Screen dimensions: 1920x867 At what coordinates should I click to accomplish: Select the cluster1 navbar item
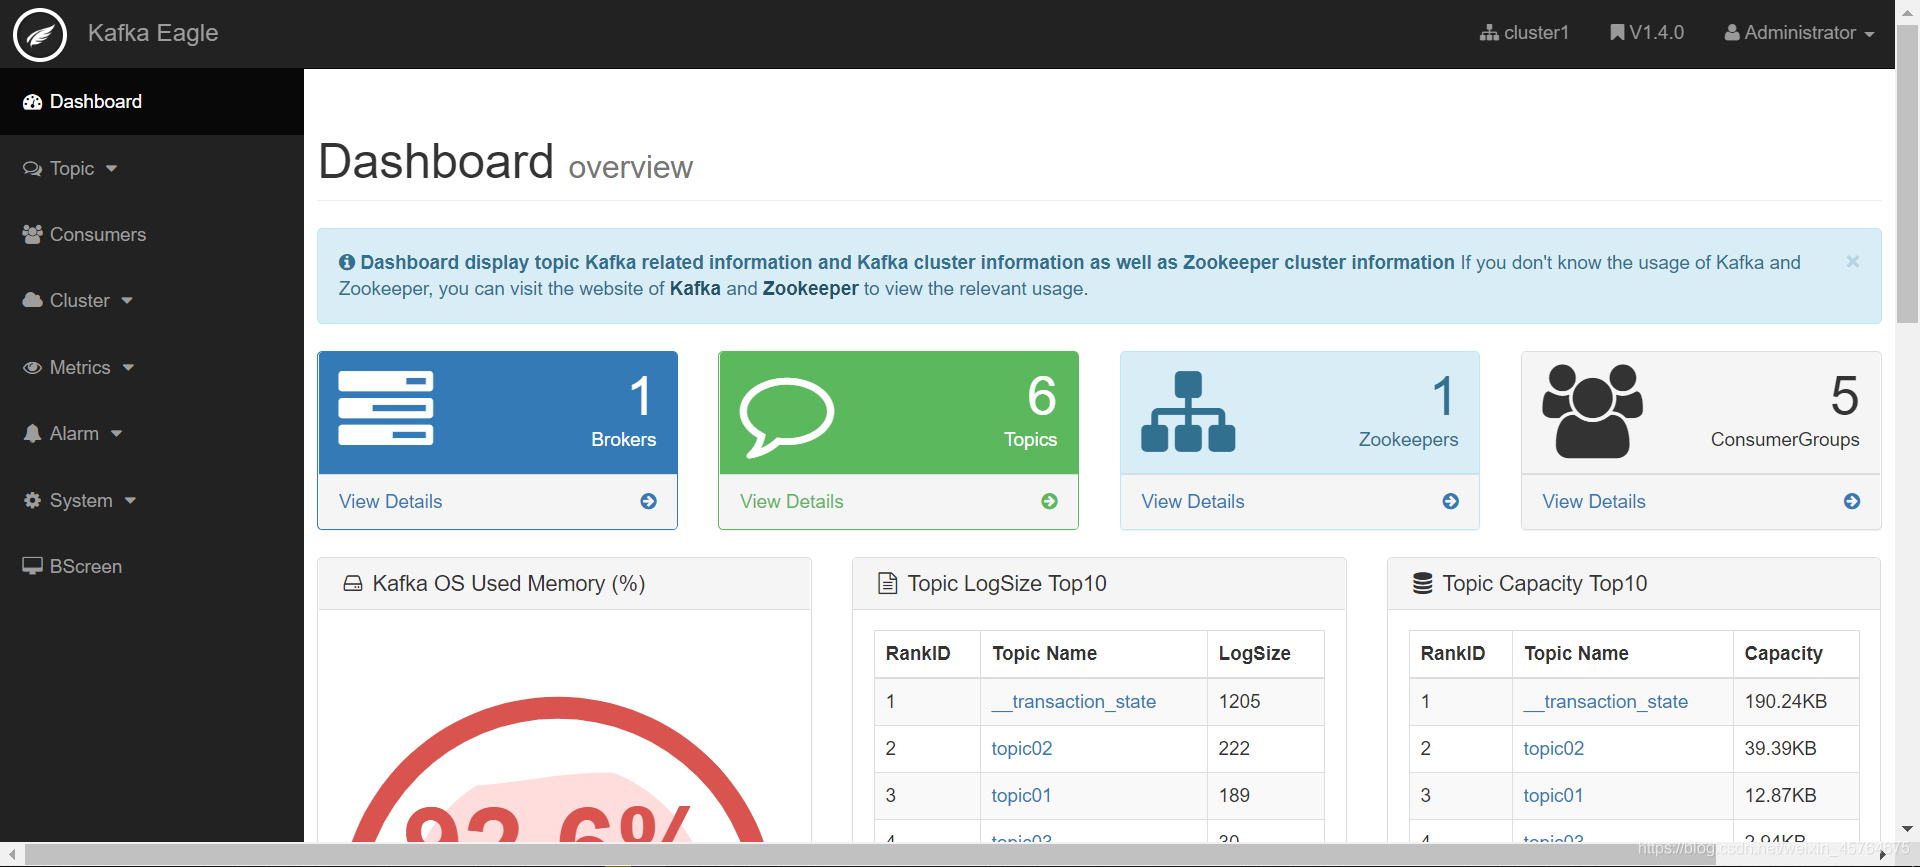click(x=1524, y=33)
